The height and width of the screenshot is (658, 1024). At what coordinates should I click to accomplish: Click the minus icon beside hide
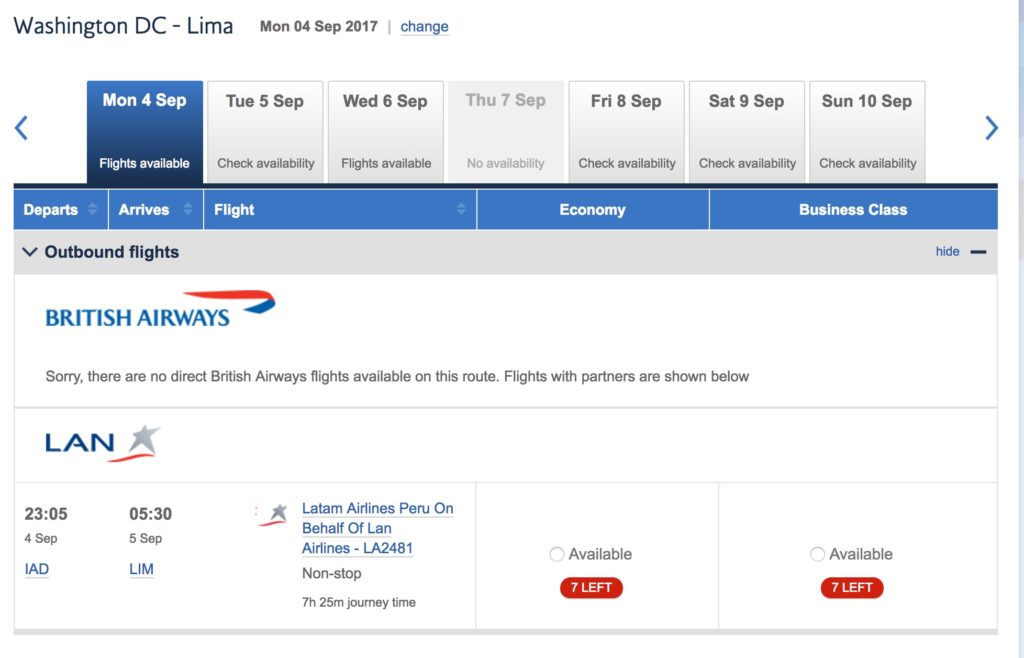tap(978, 252)
